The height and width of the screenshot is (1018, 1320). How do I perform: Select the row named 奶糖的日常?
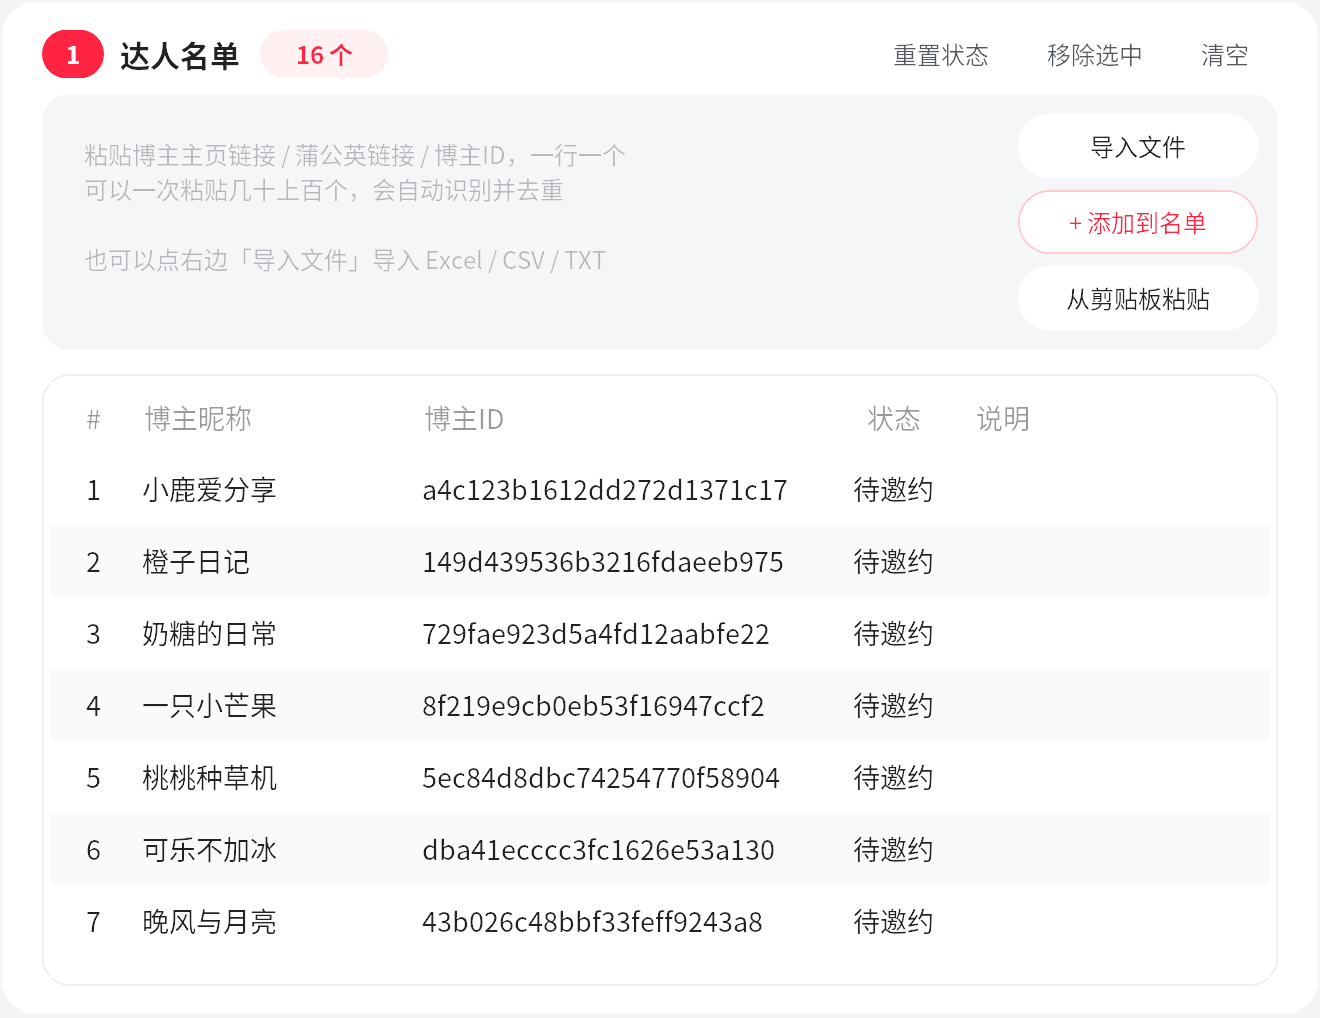pyautogui.click(x=660, y=633)
